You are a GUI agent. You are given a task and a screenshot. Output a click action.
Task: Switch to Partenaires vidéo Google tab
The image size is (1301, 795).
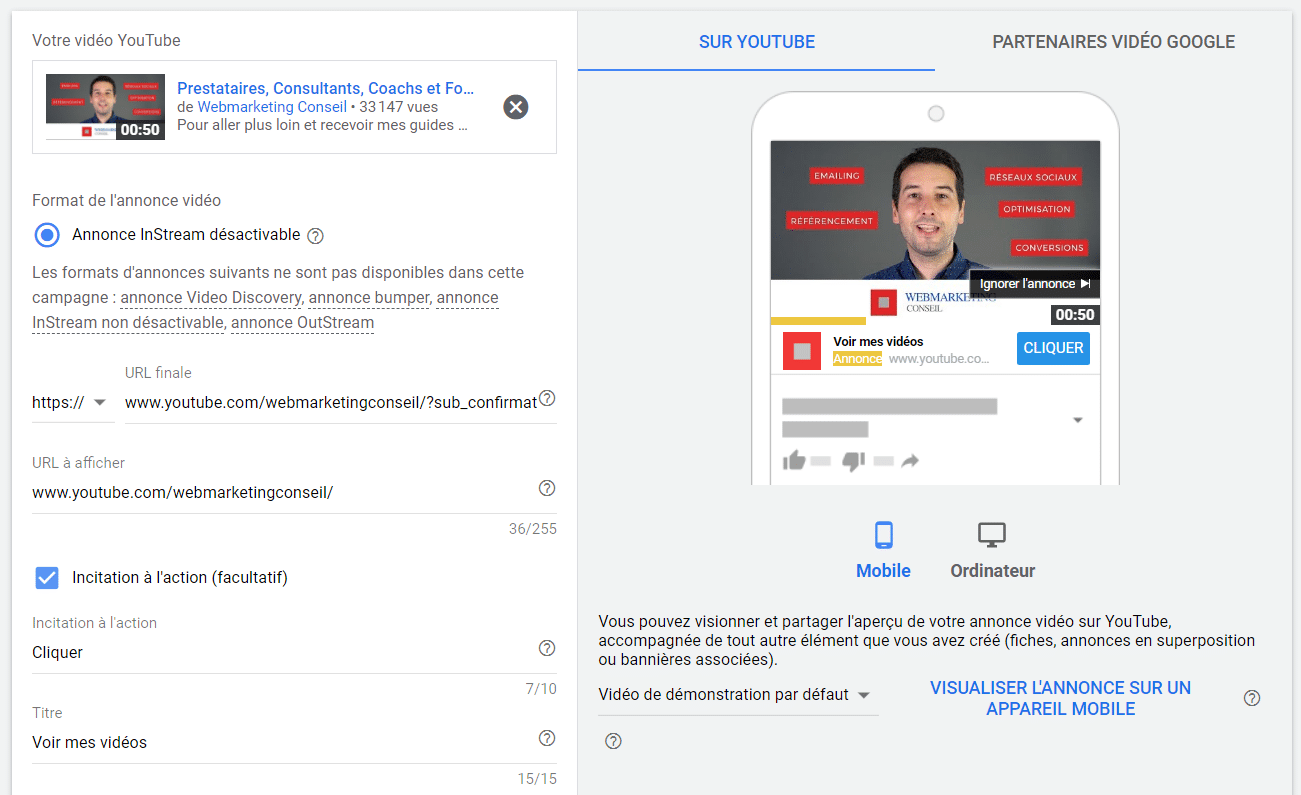pyautogui.click(x=1113, y=42)
